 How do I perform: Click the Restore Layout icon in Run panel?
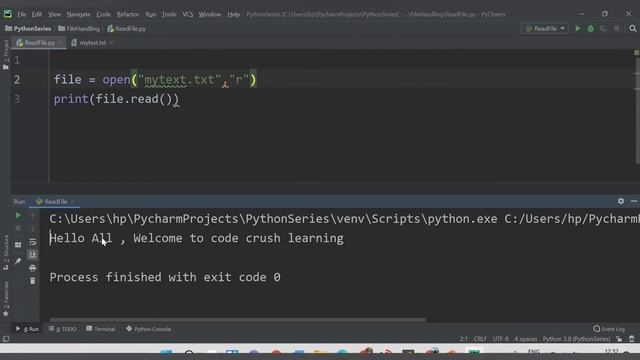tap(18, 244)
